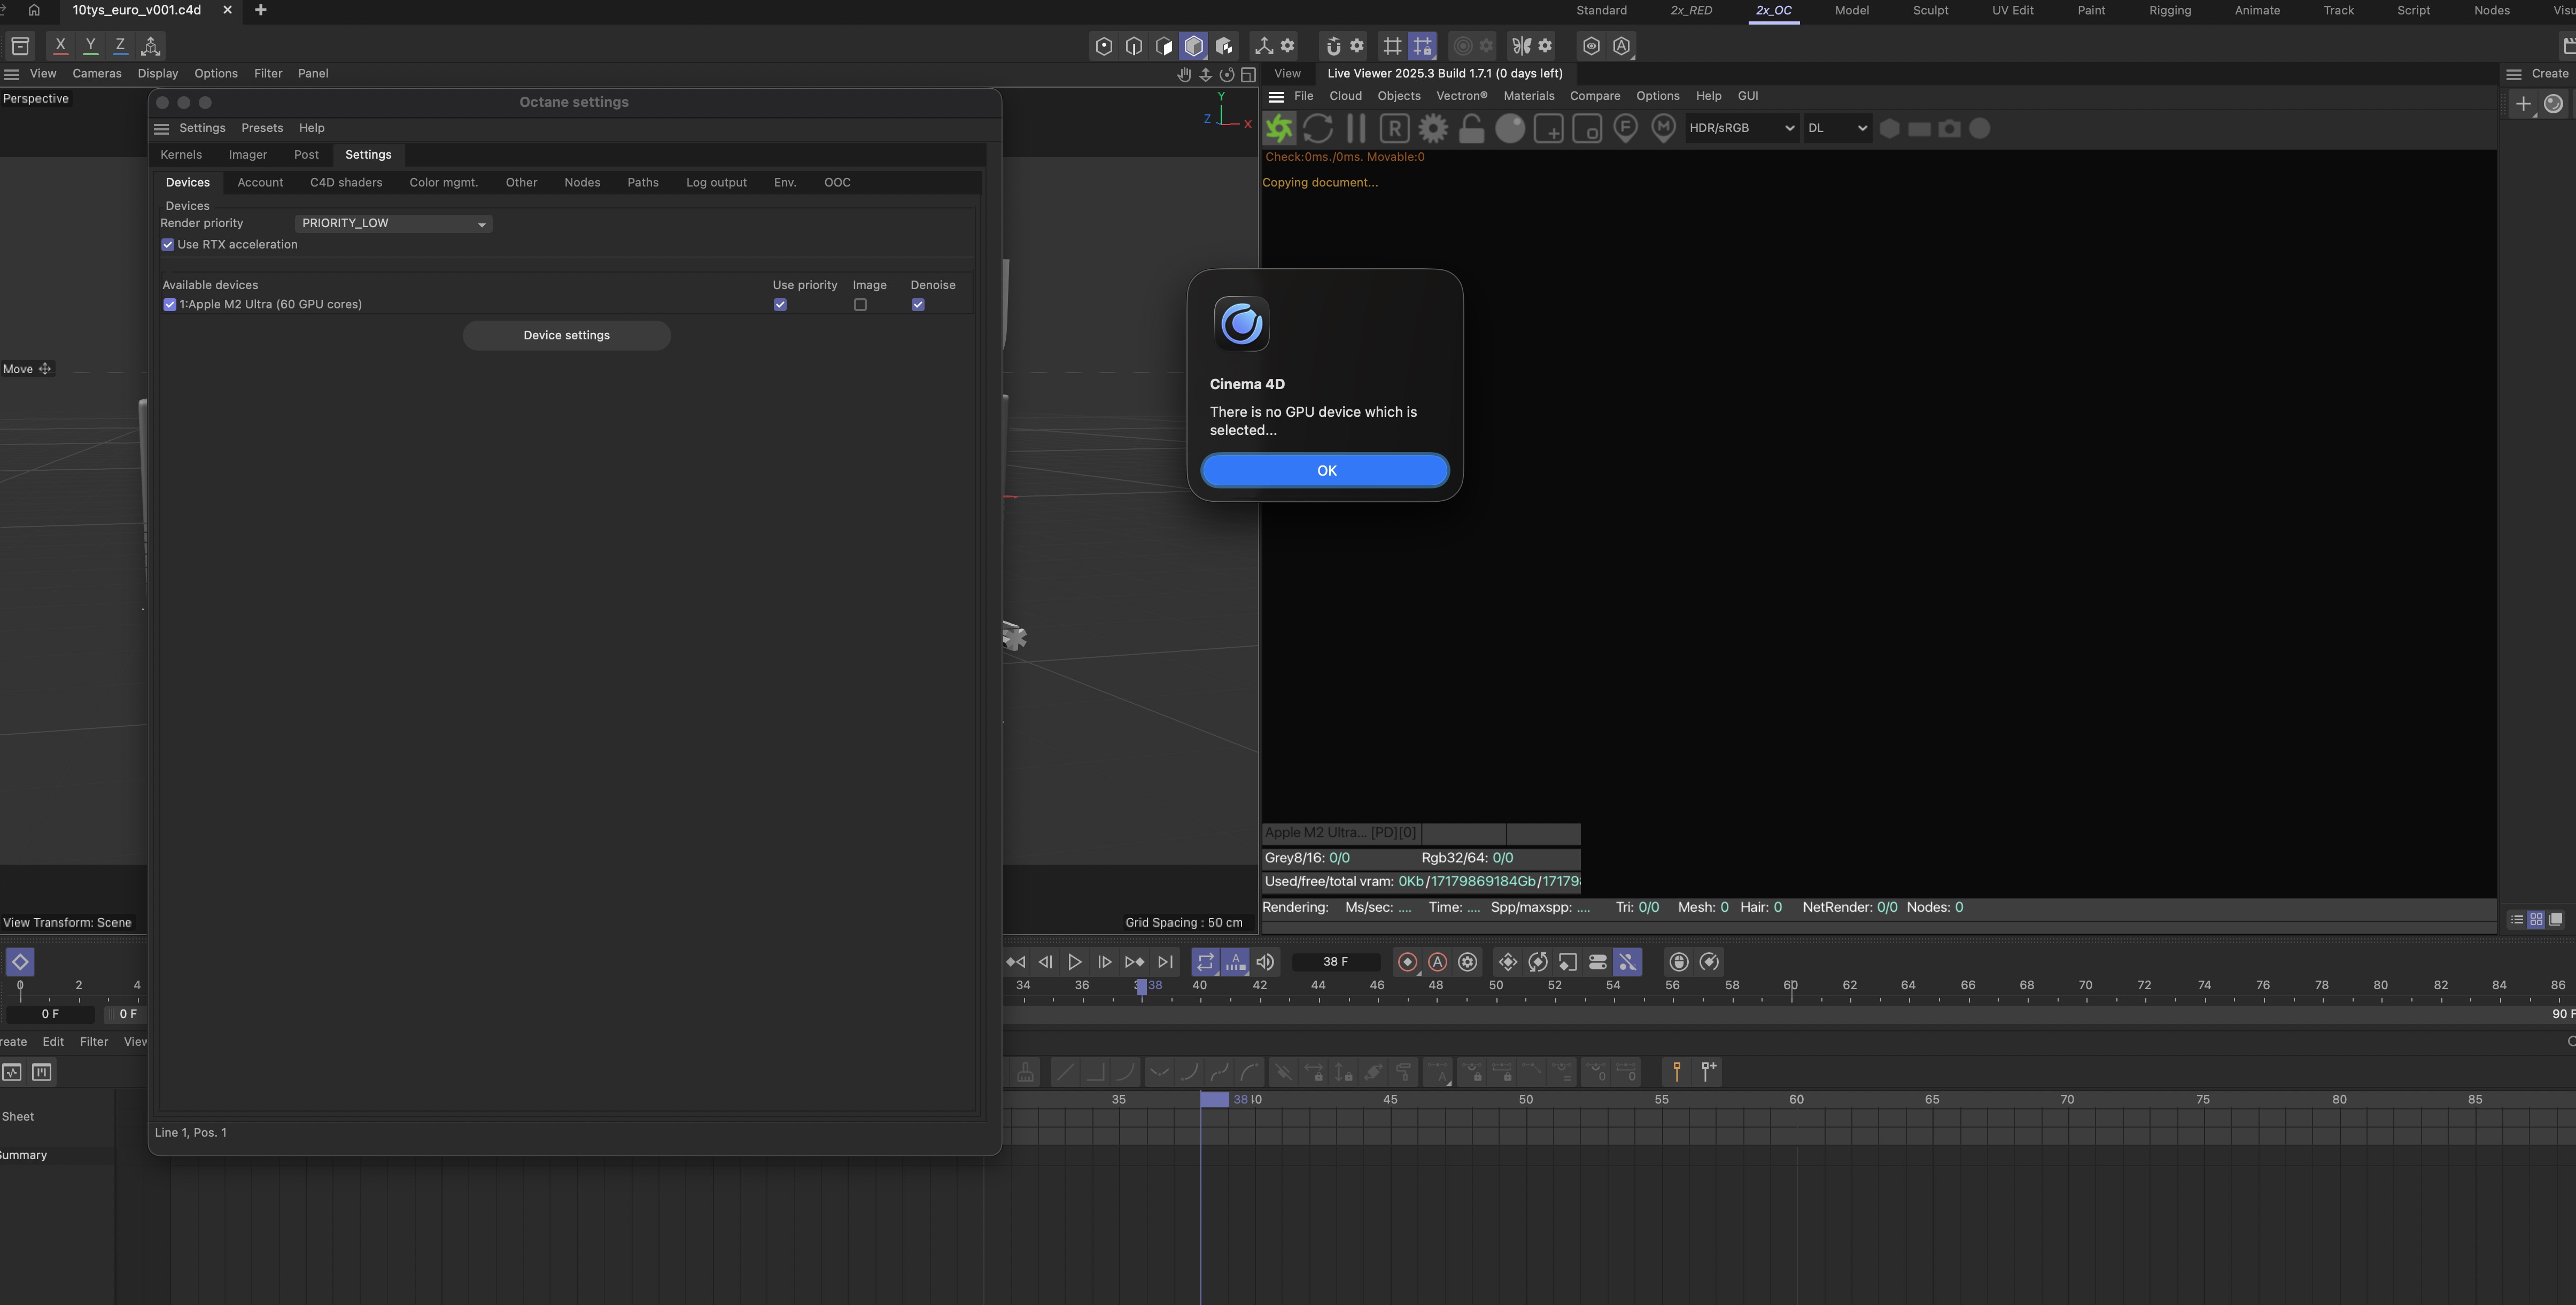Viewport: 2576px width, 1305px height.
Task: Enable the Image checkbox for Apple M2 Ultra
Action: click(x=860, y=305)
